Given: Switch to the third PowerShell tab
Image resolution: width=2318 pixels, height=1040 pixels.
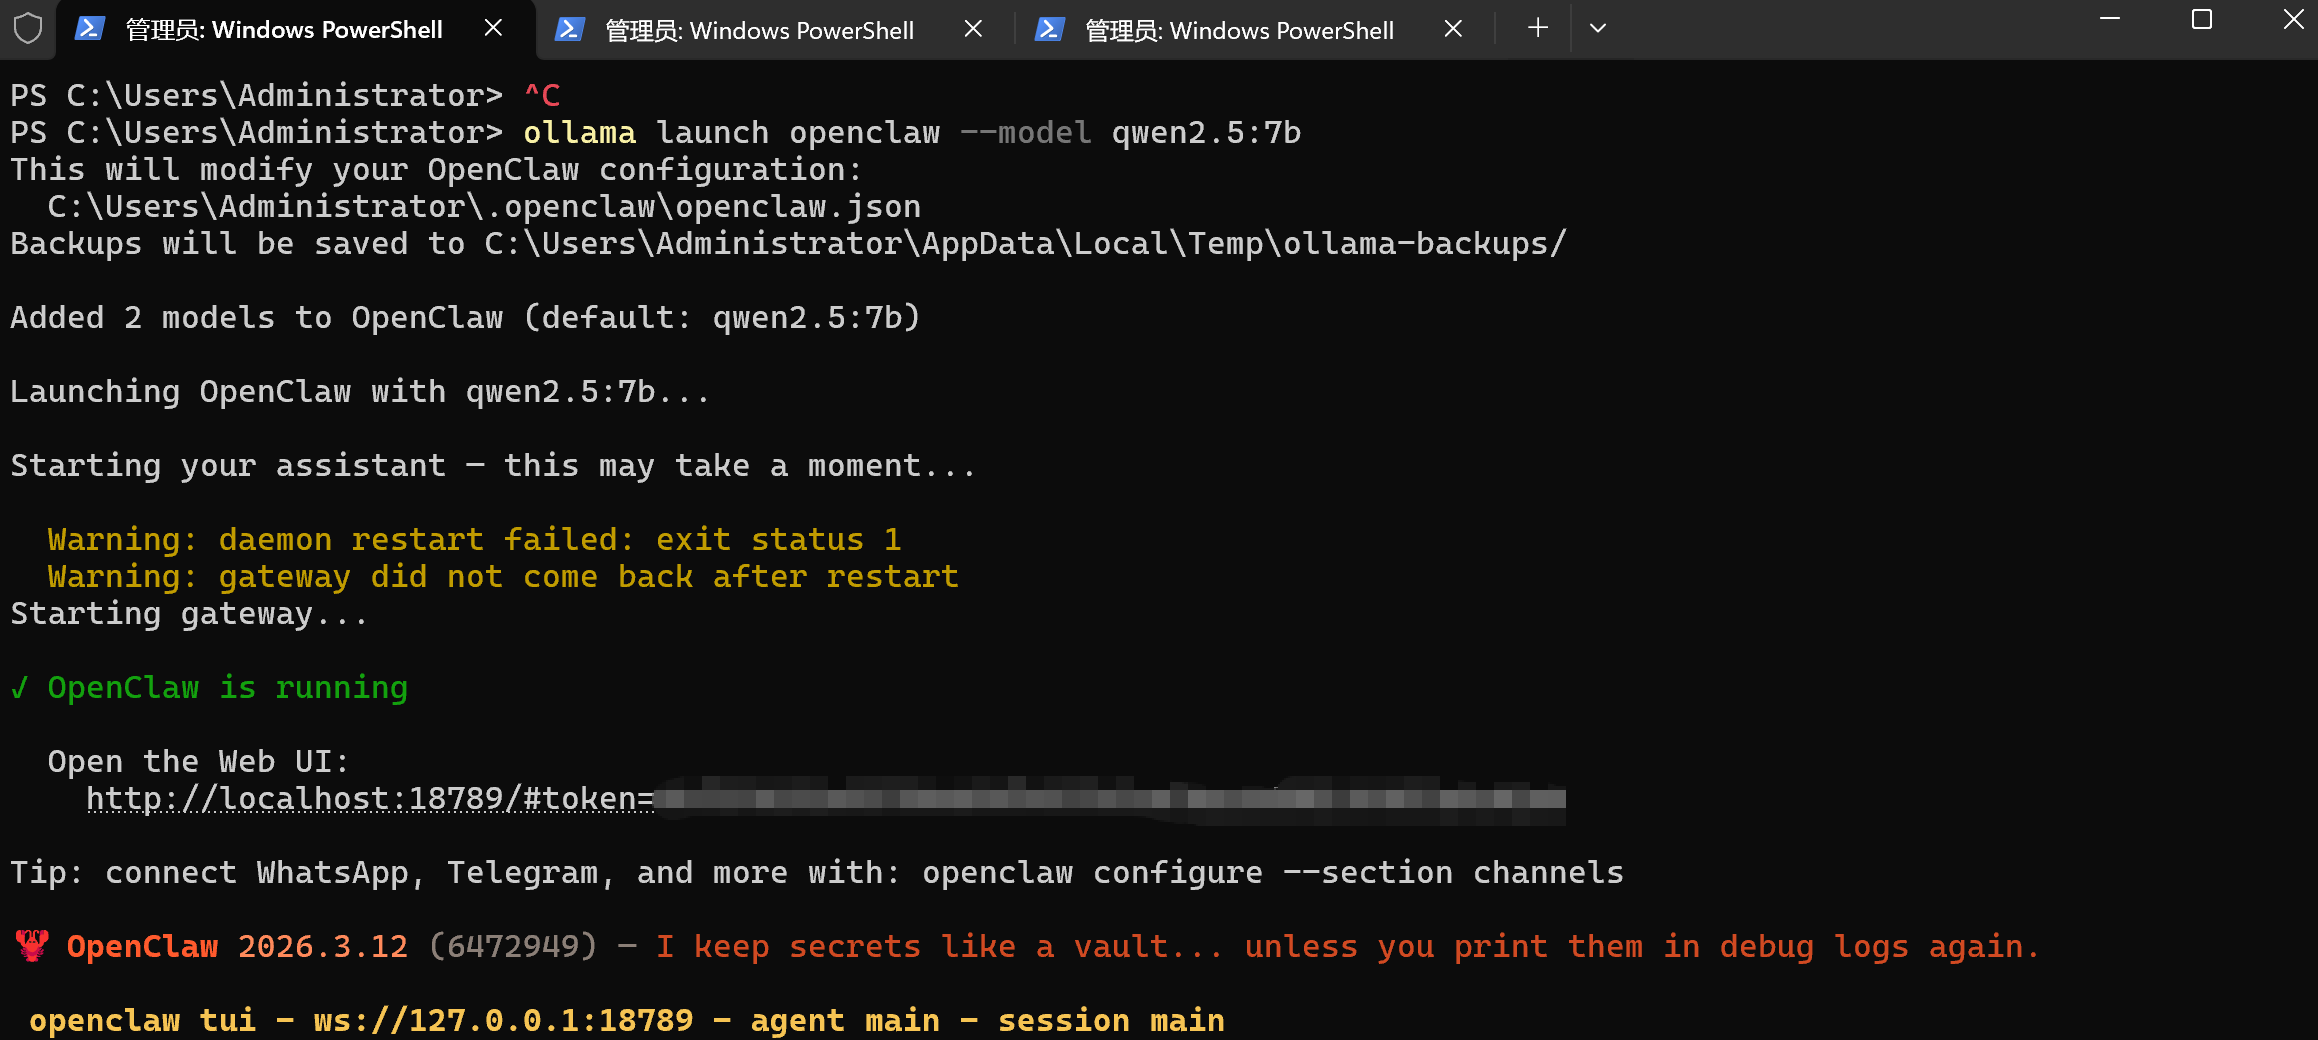Looking at the screenshot, I should (x=1254, y=30).
